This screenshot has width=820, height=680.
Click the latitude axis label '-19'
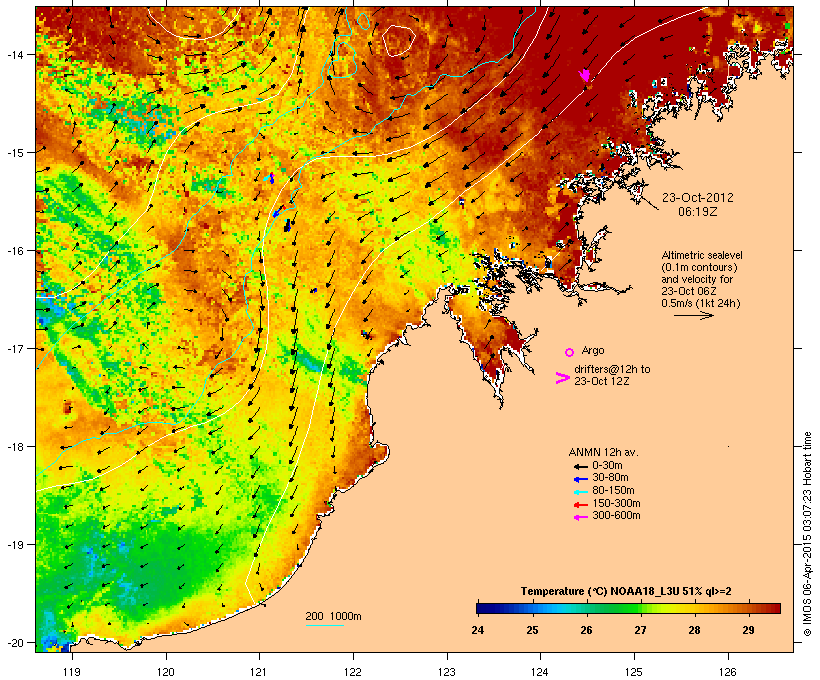15,545
